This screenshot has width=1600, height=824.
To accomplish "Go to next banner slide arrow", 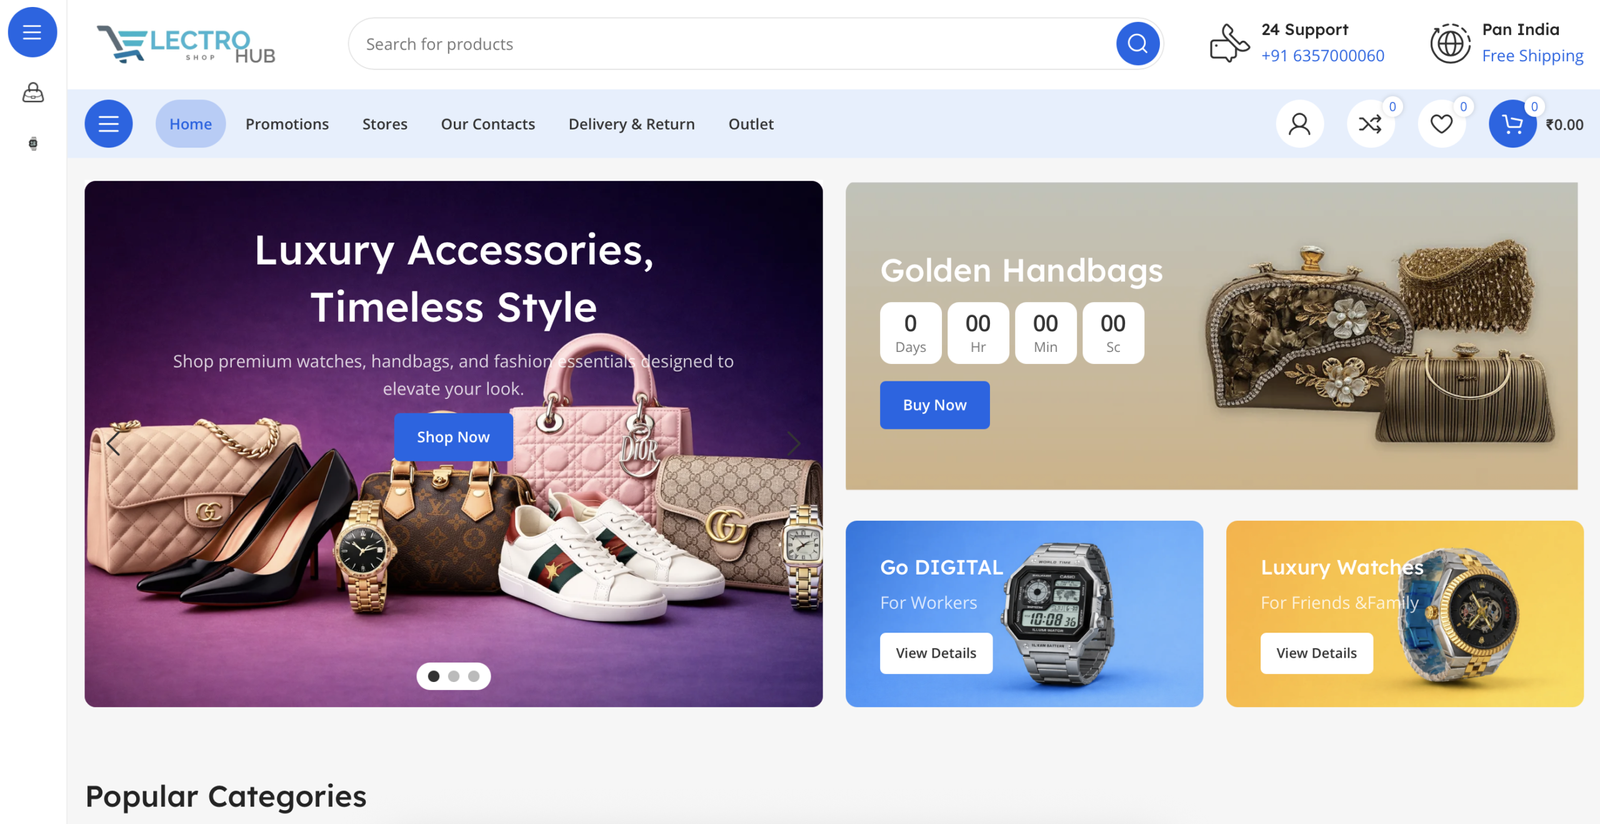I will click(x=794, y=443).
